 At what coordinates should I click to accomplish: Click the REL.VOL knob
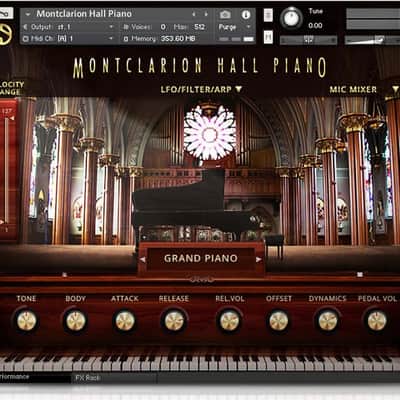230,321
